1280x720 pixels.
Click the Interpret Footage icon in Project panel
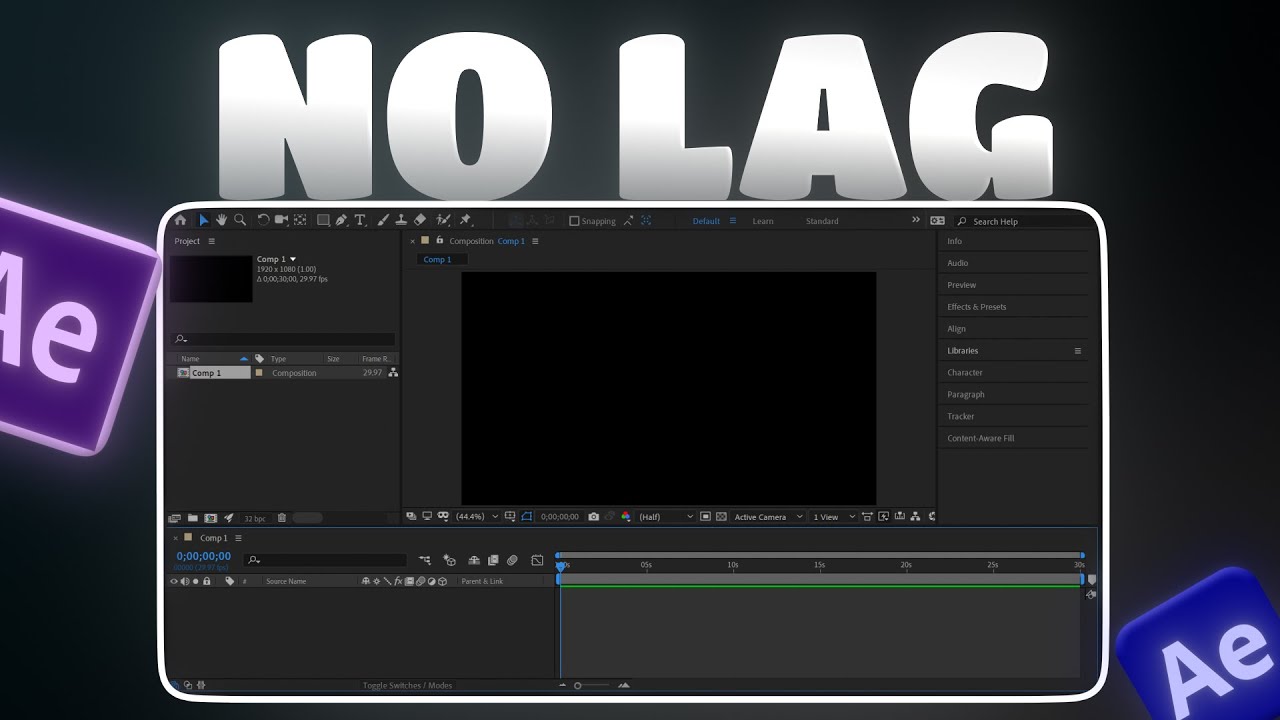click(x=174, y=518)
